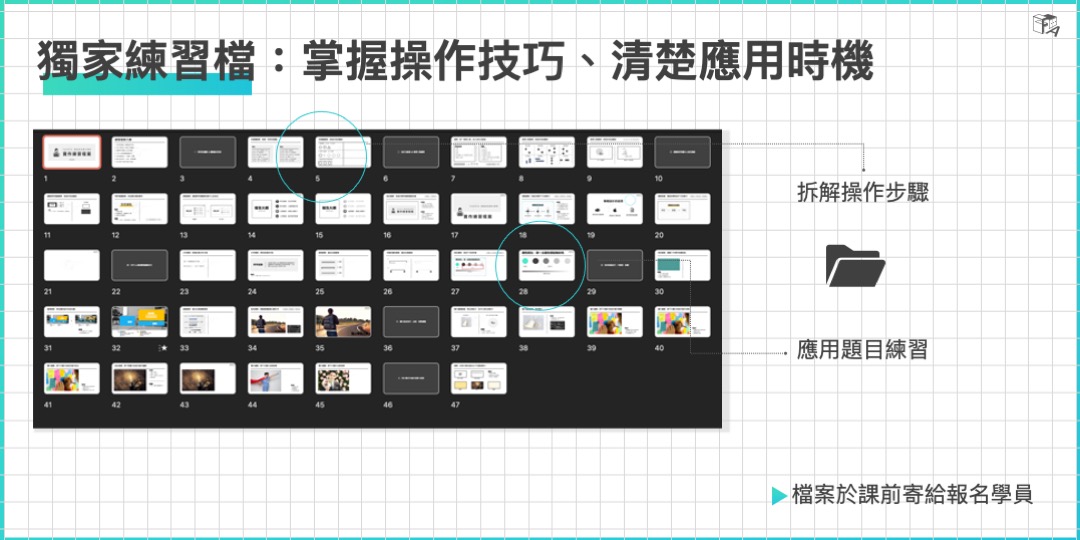This screenshot has width=1080, height=540.
Task: Select slide 43 thumbnail with warm photo
Action: click(x=207, y=378)
